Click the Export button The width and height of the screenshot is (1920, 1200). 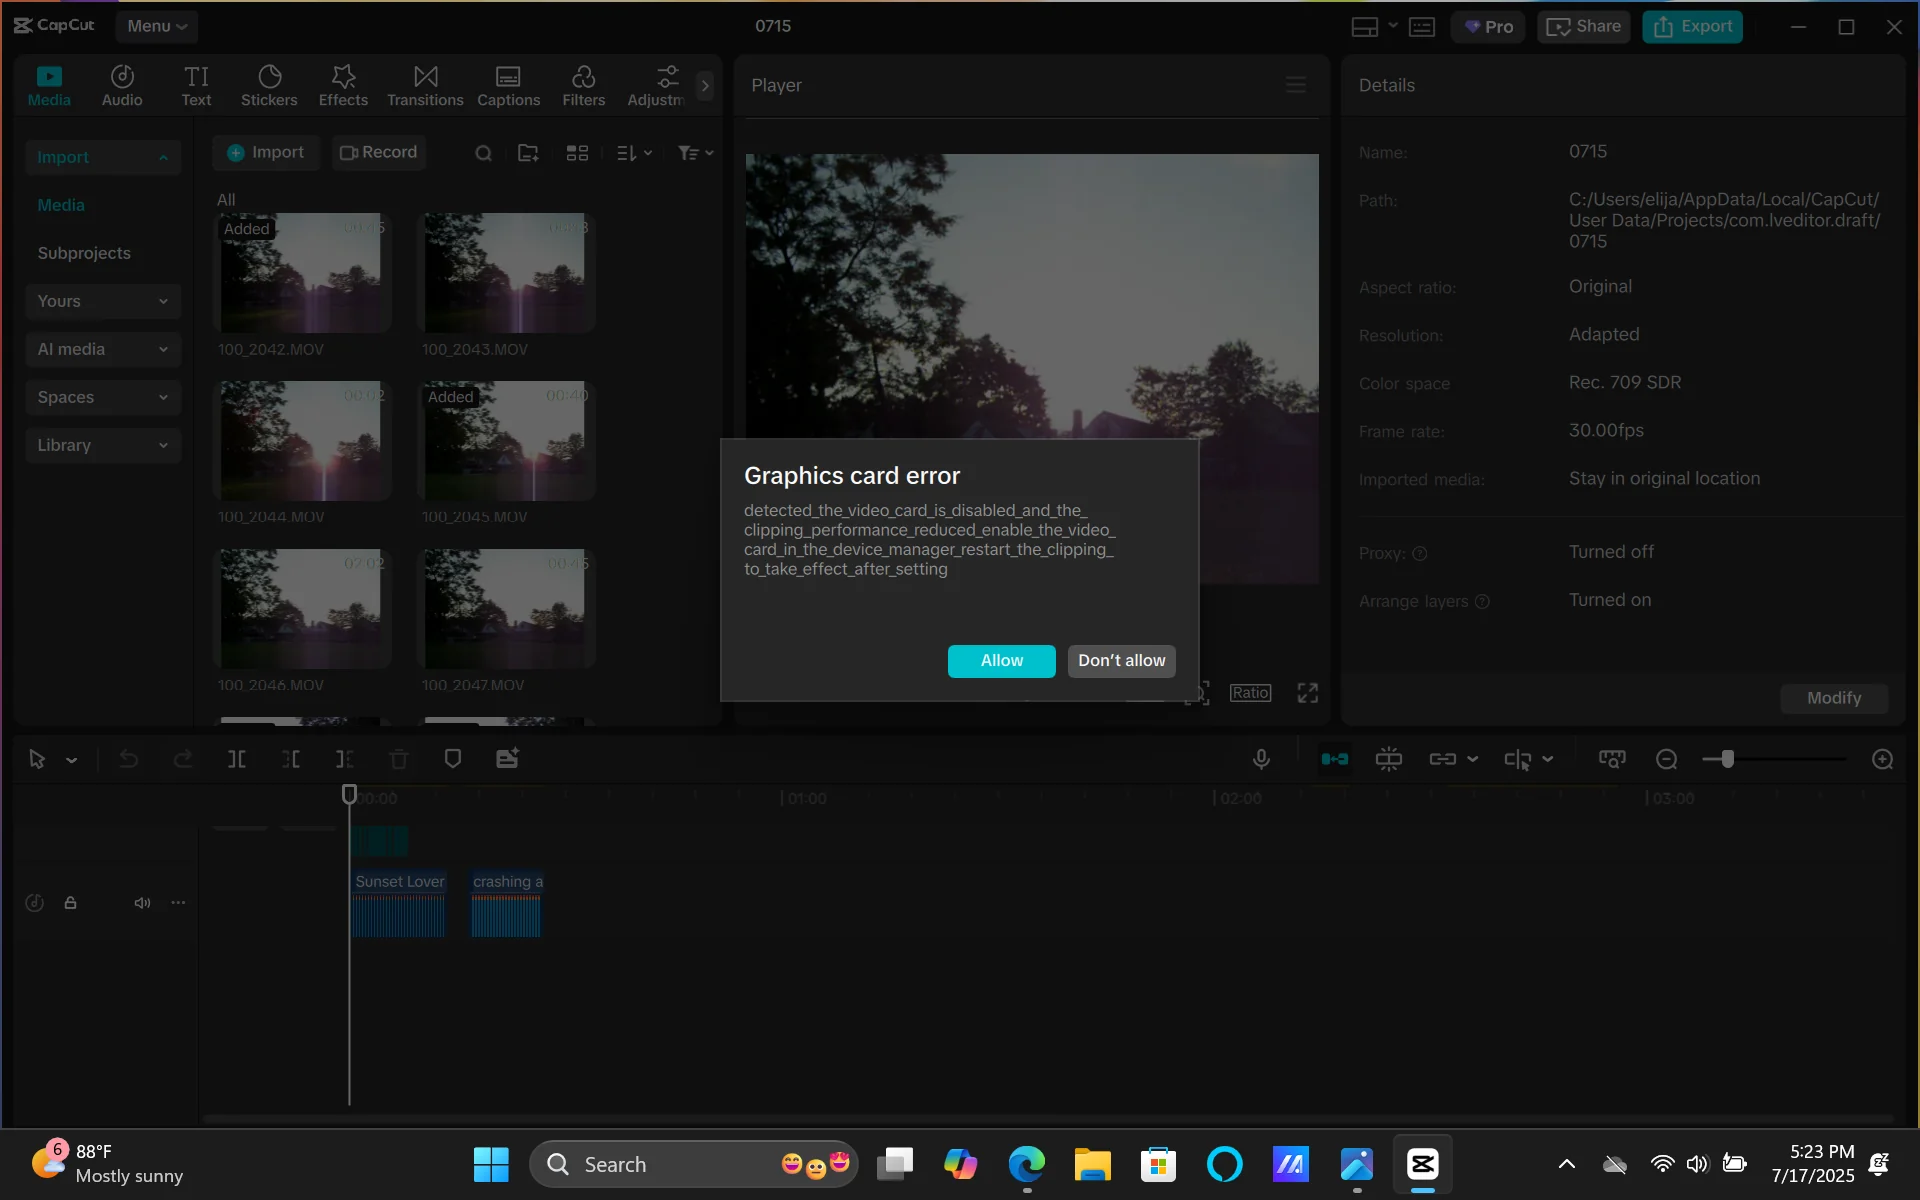pyautogui.click(x=1692, y=27)
